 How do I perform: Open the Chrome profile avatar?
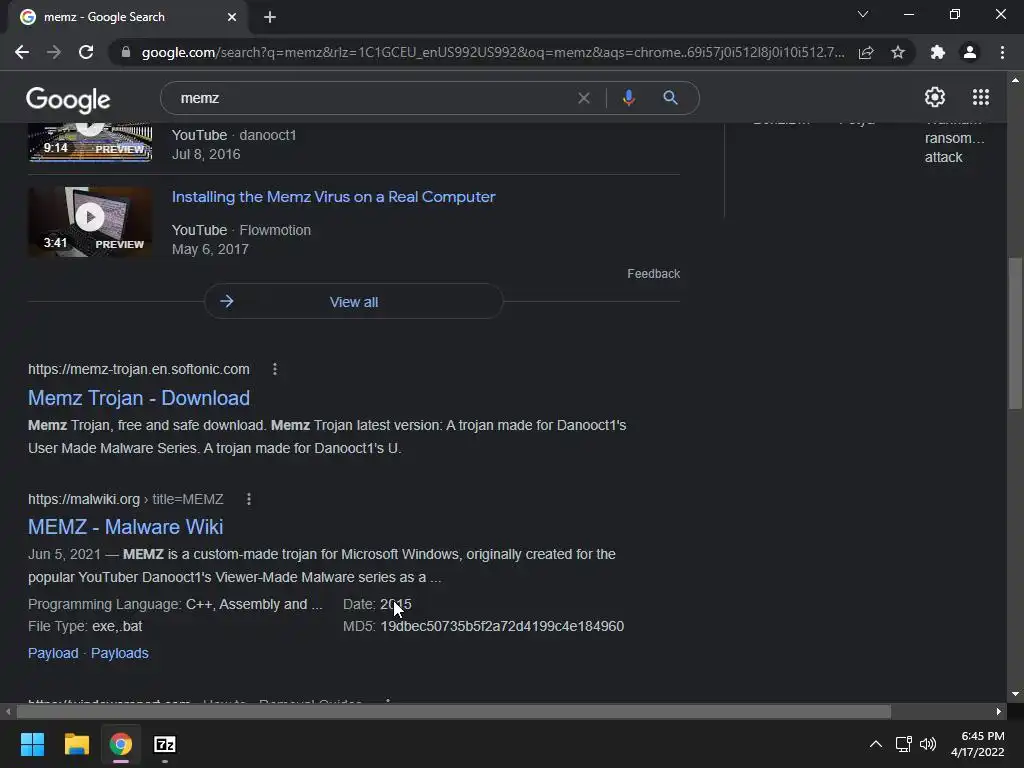(970, 52)
